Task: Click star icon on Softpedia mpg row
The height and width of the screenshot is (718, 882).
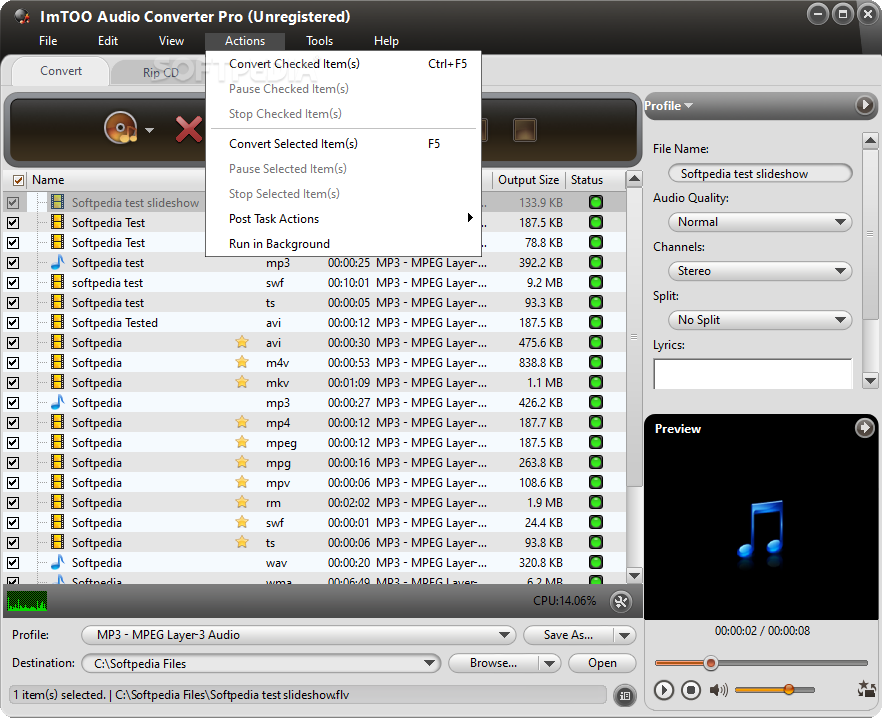Action: tap(242, 462)
